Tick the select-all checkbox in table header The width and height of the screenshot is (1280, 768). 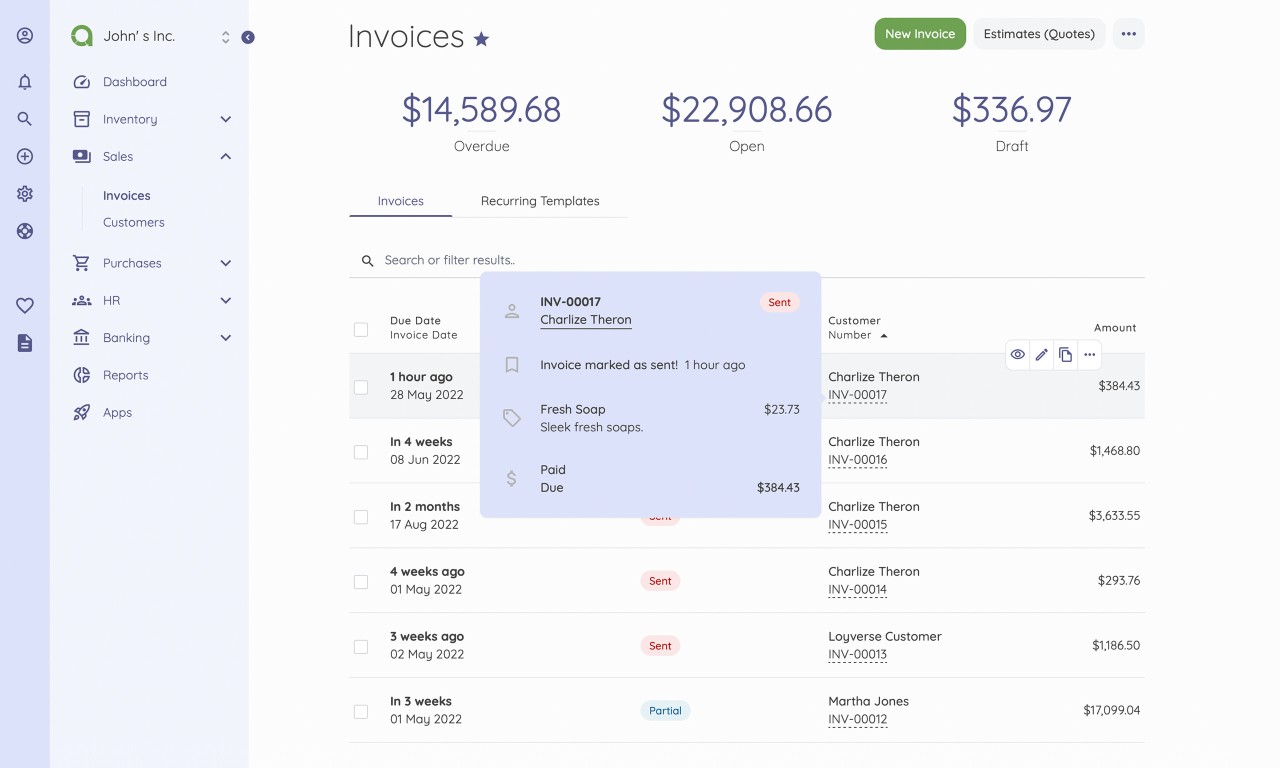pyautogui.click(x=361, y=329)
